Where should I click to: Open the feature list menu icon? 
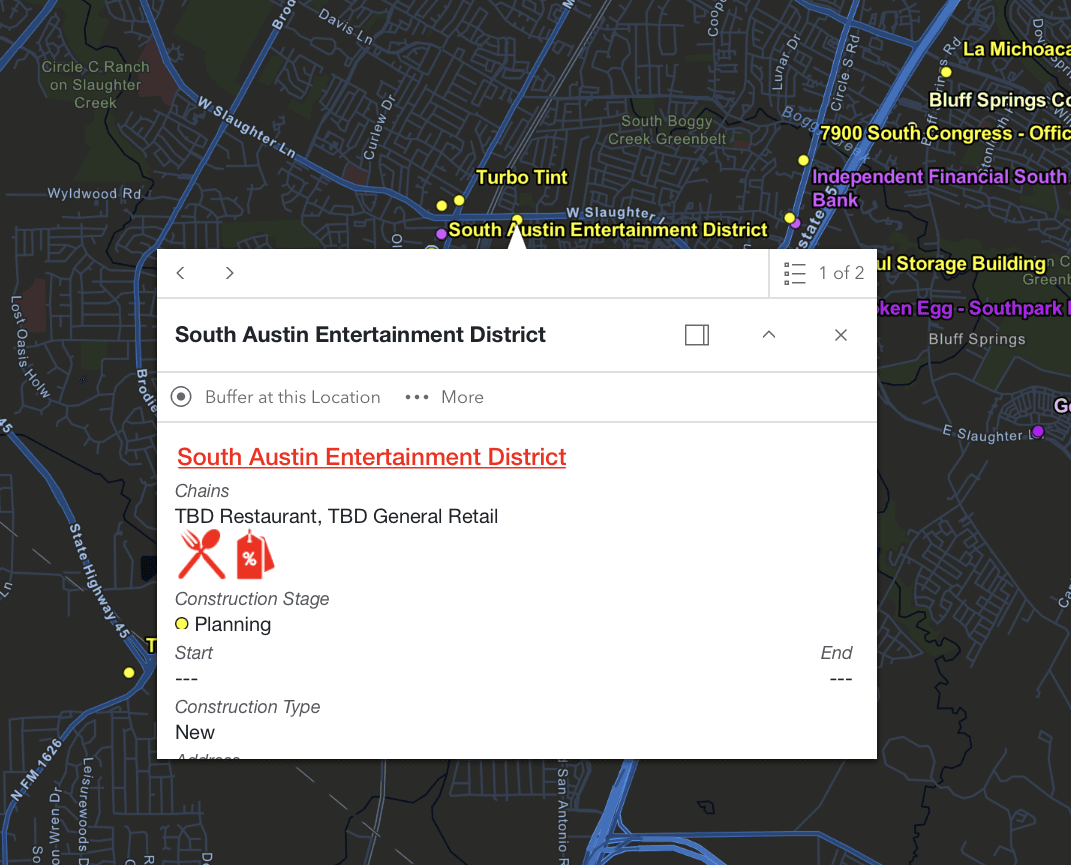tap(794, 273)
